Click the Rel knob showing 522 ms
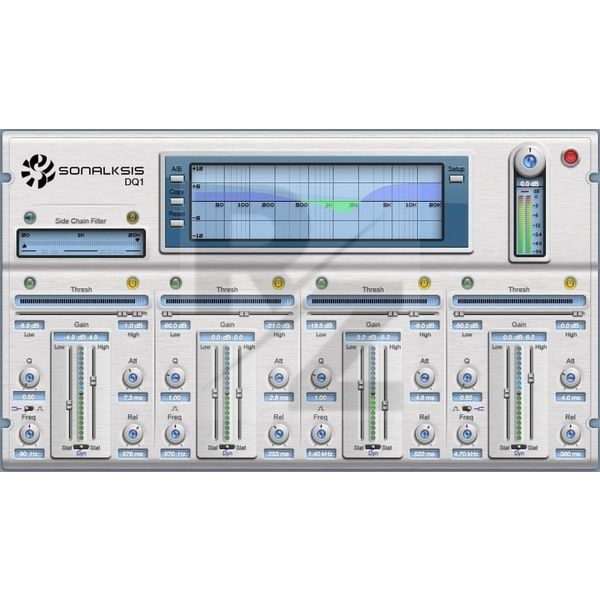600x600 pixels. pos(424,434)
